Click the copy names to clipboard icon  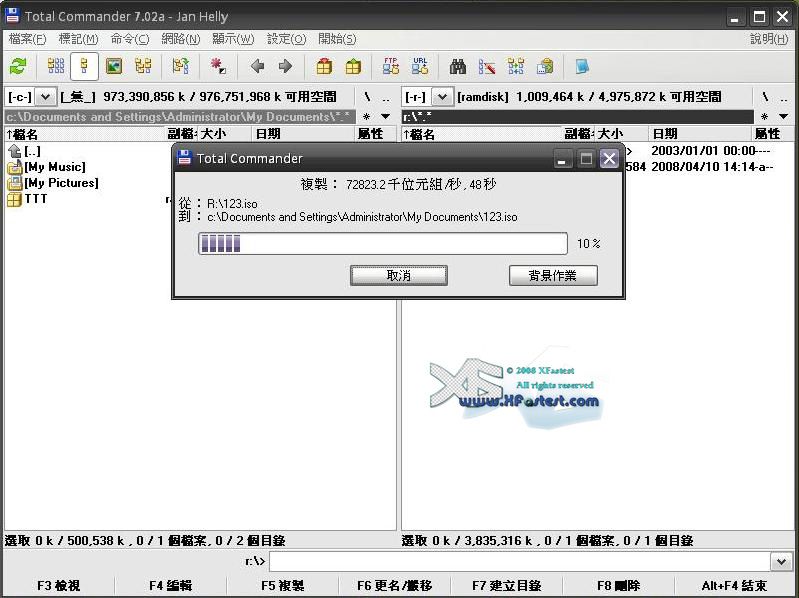tap(545, 66)
